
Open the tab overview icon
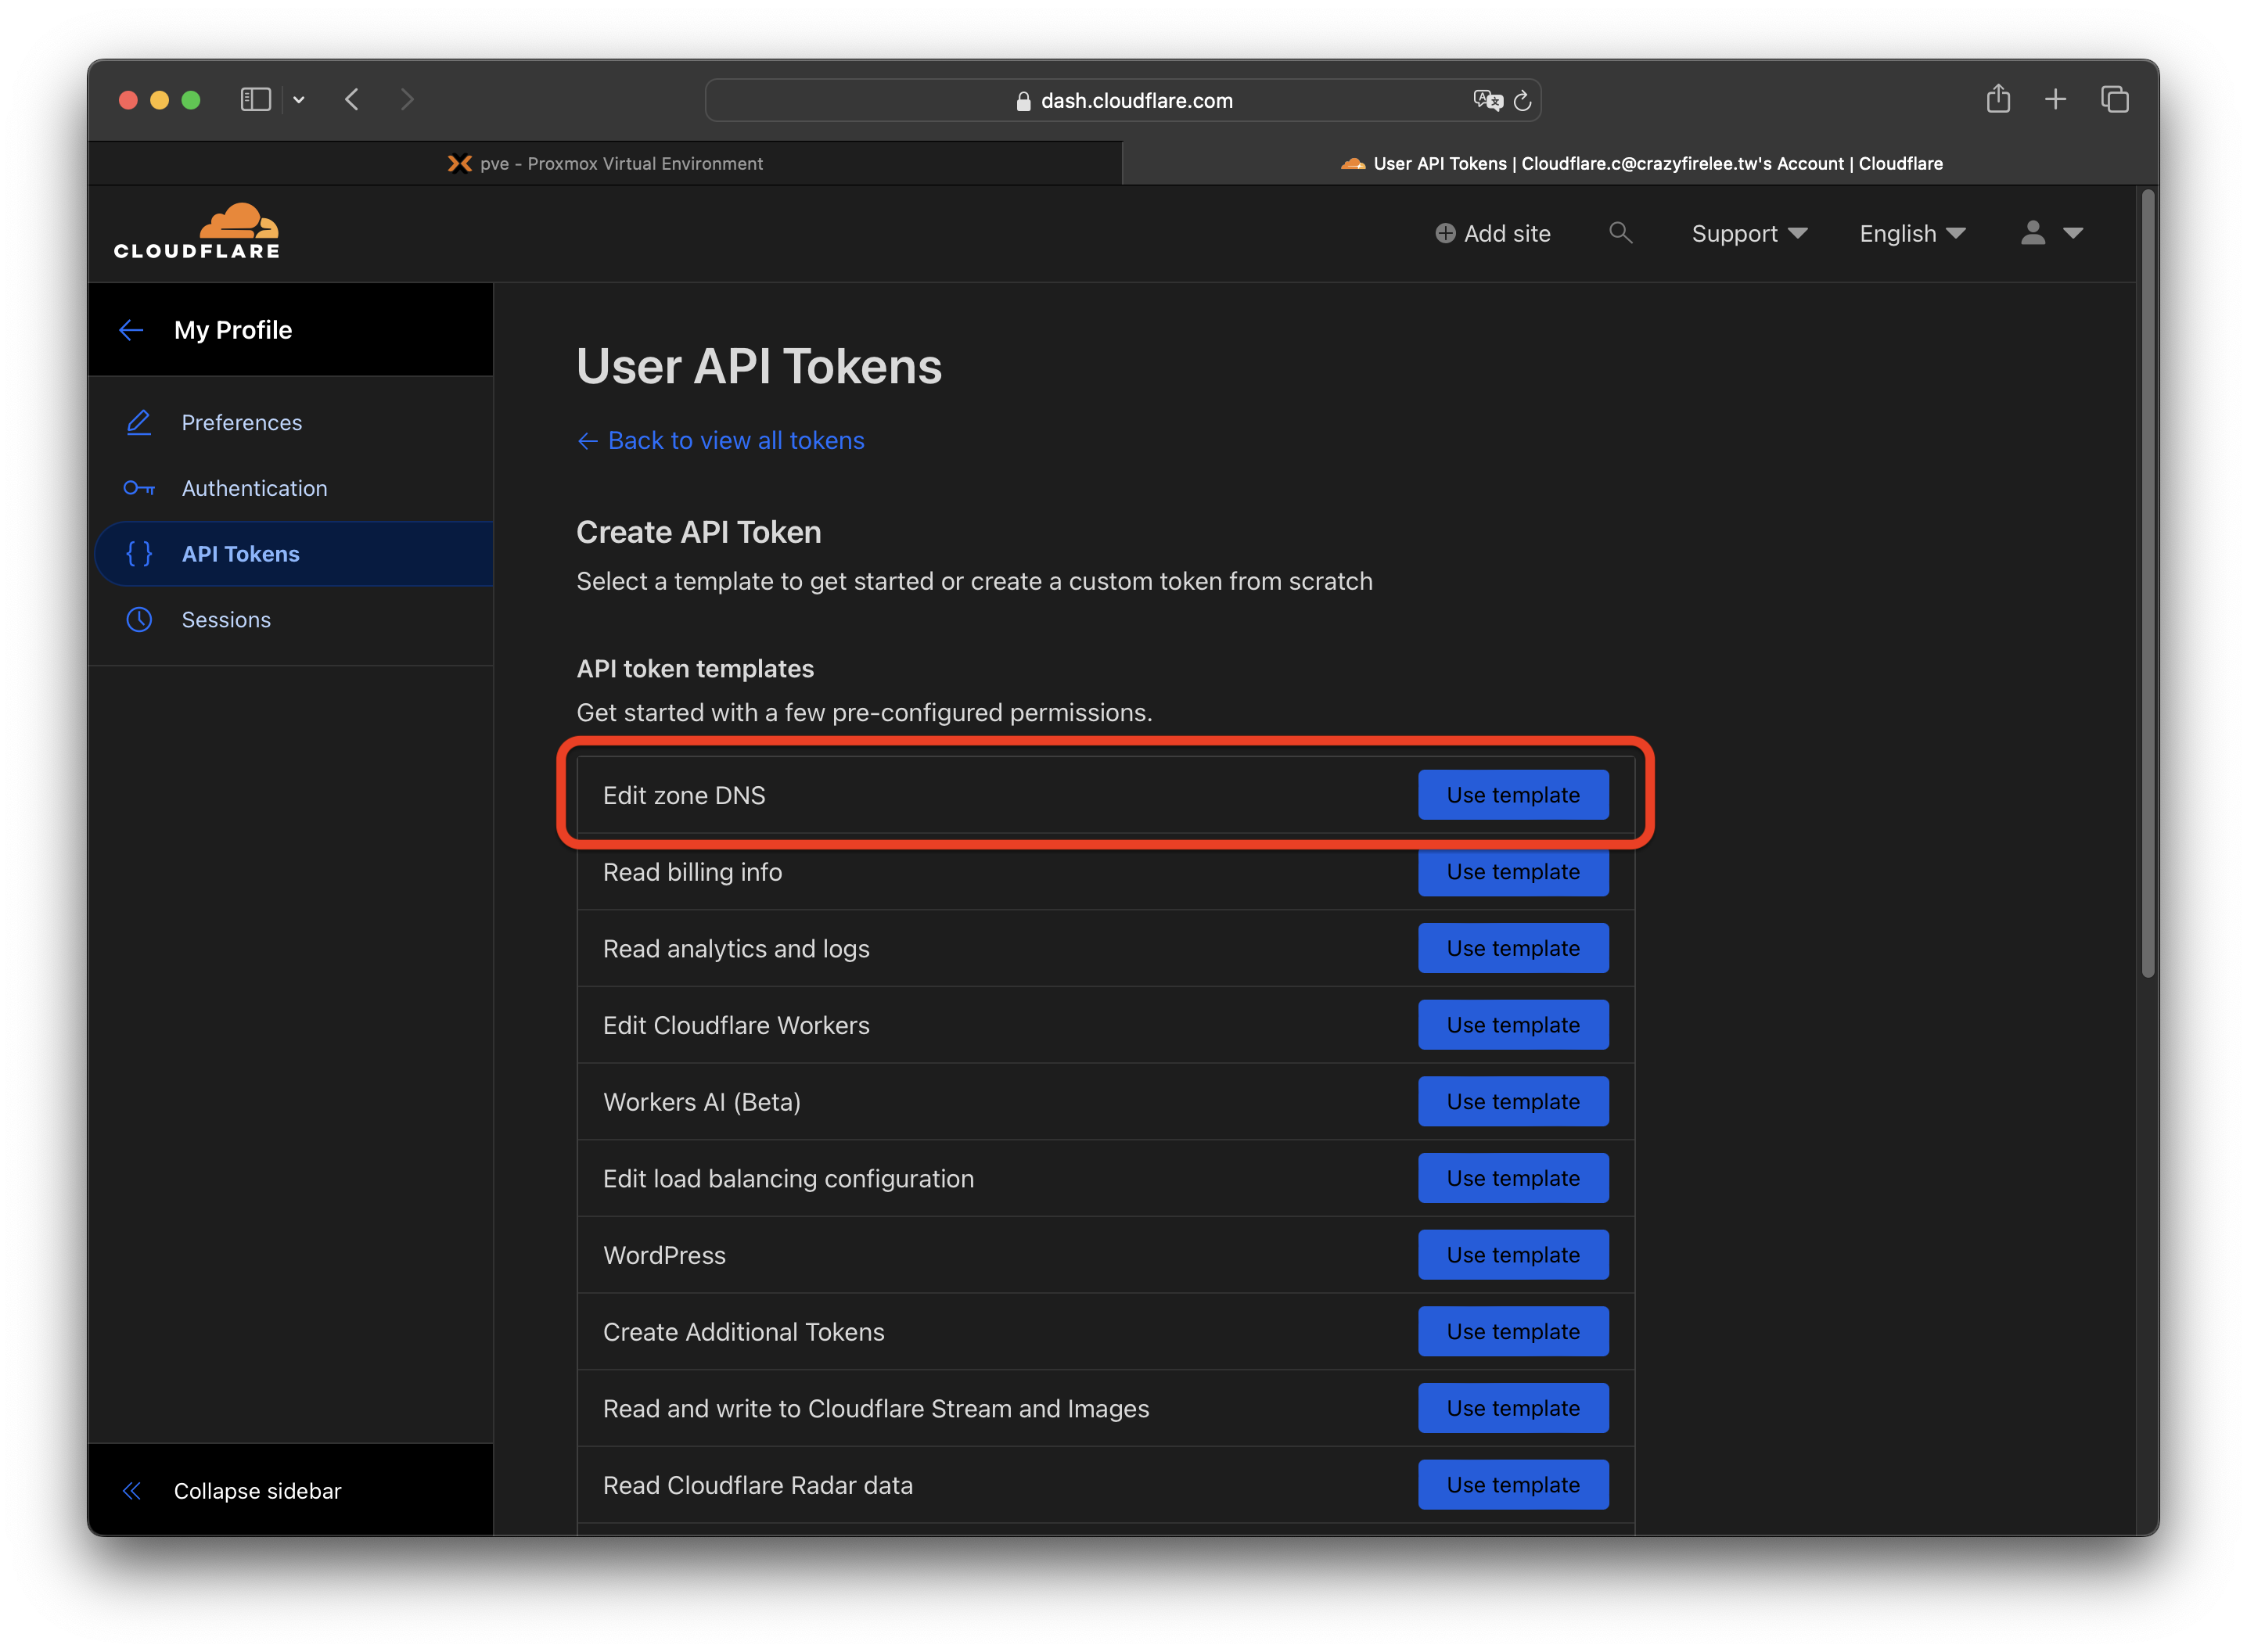pos(2114,99)
